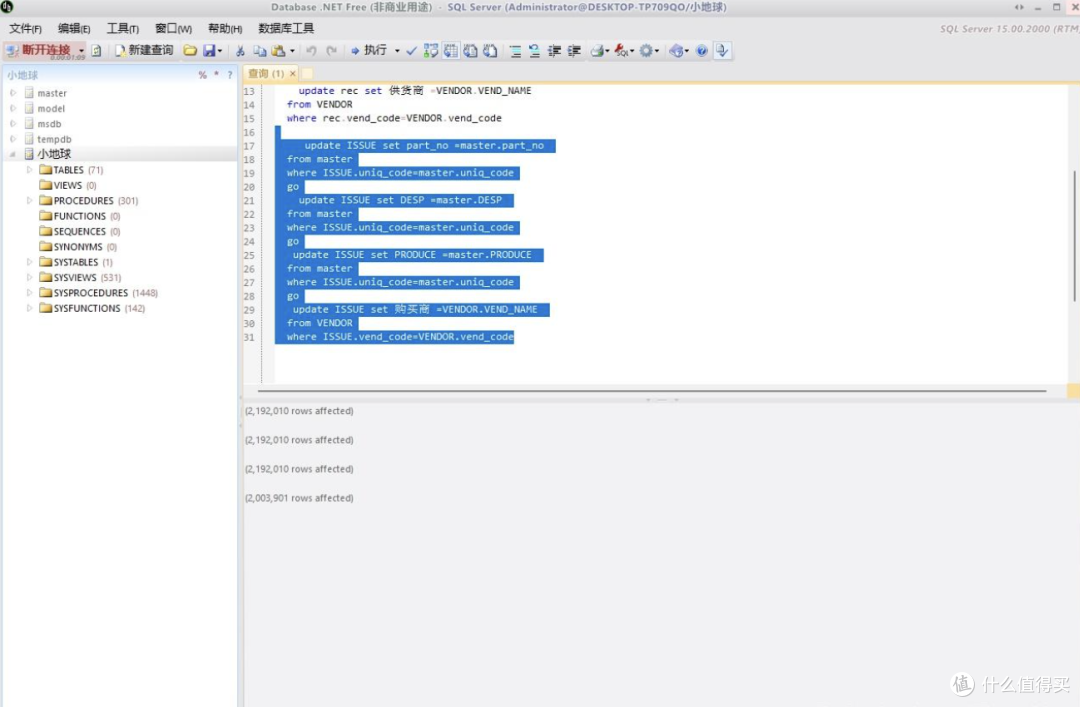
Task: Click the cut scissors icon
Action: pos(240,51)
